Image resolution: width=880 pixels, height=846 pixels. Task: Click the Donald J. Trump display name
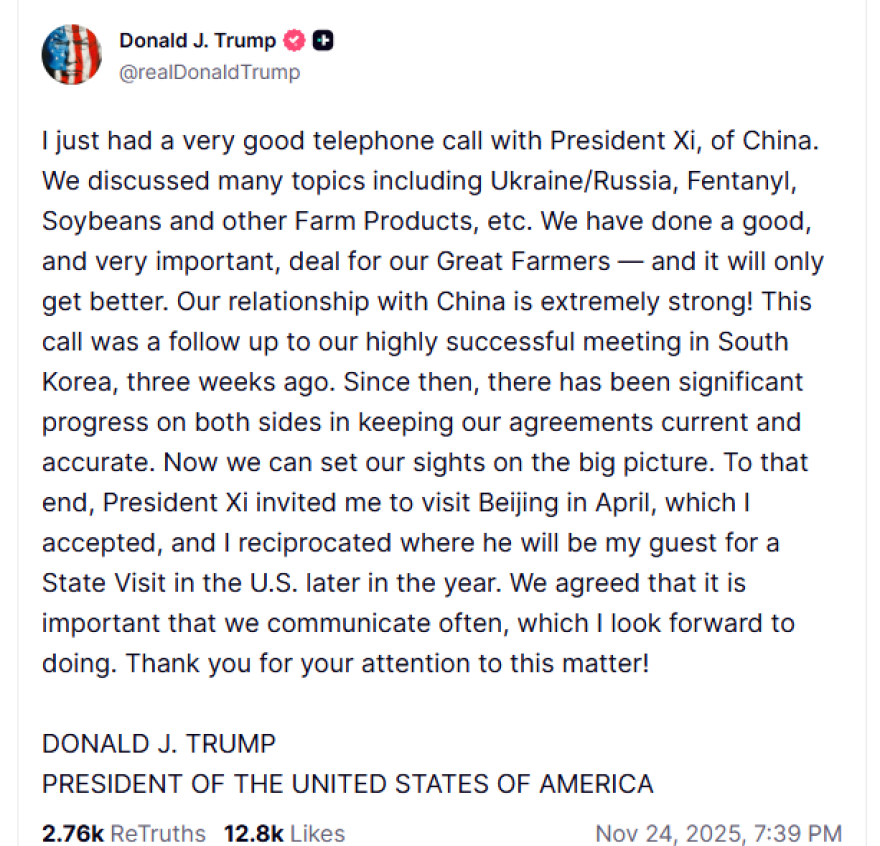pyautogui.click(x=197, y=41)
